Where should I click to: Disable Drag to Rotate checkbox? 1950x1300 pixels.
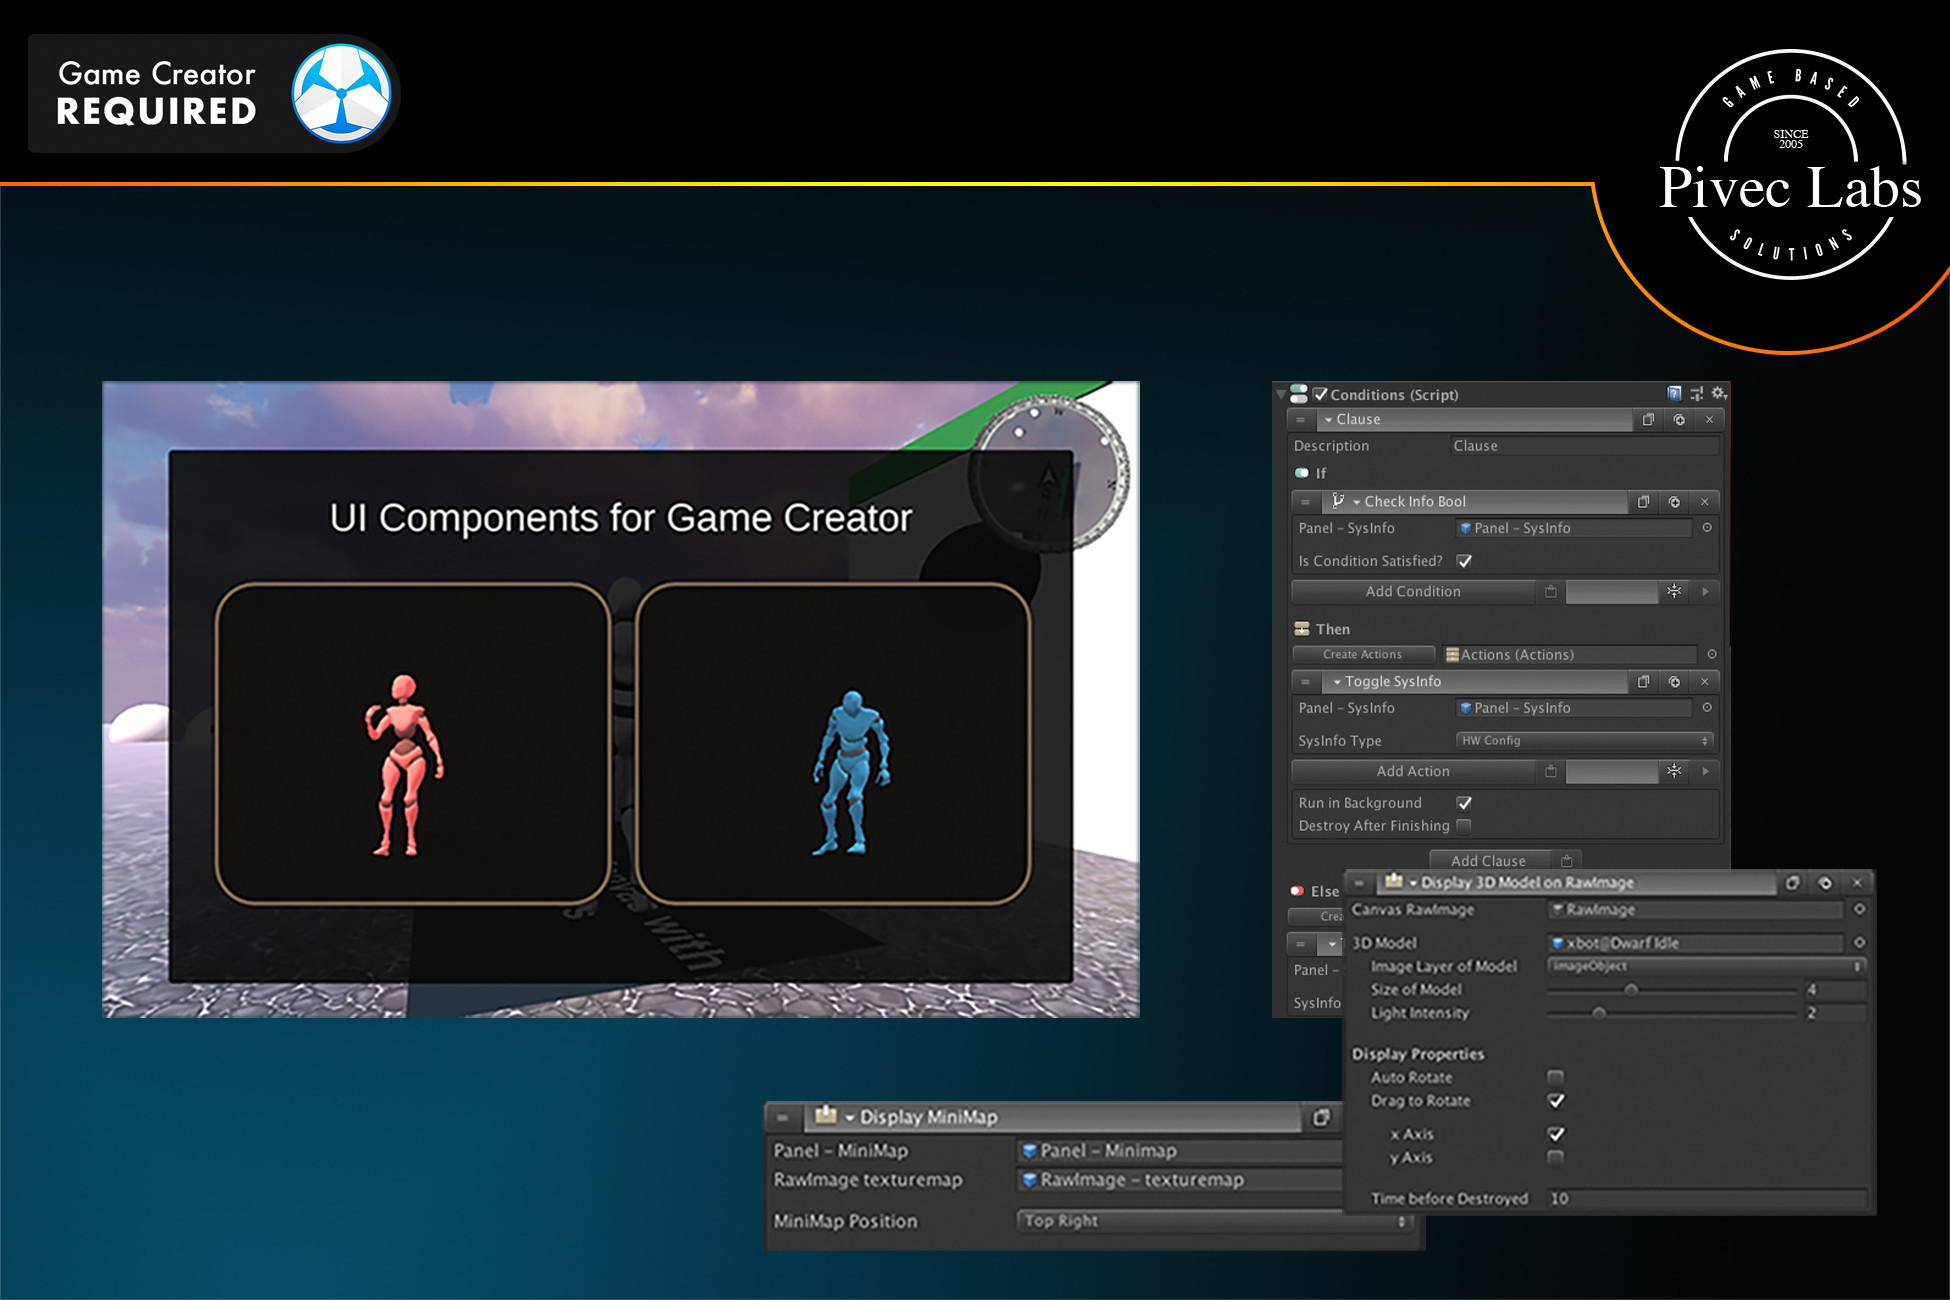(x=1555, y=1101)
